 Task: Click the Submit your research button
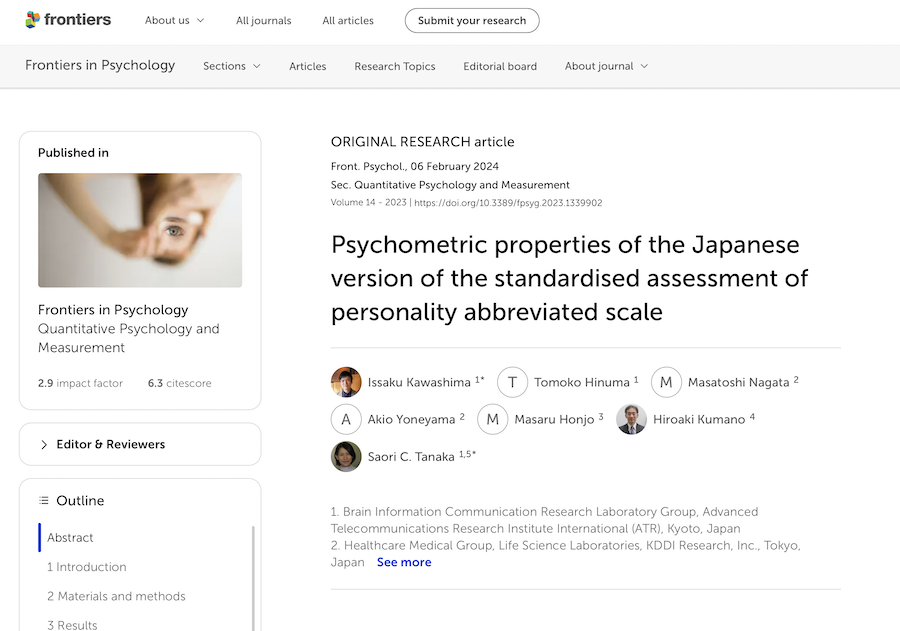[472, 20]
